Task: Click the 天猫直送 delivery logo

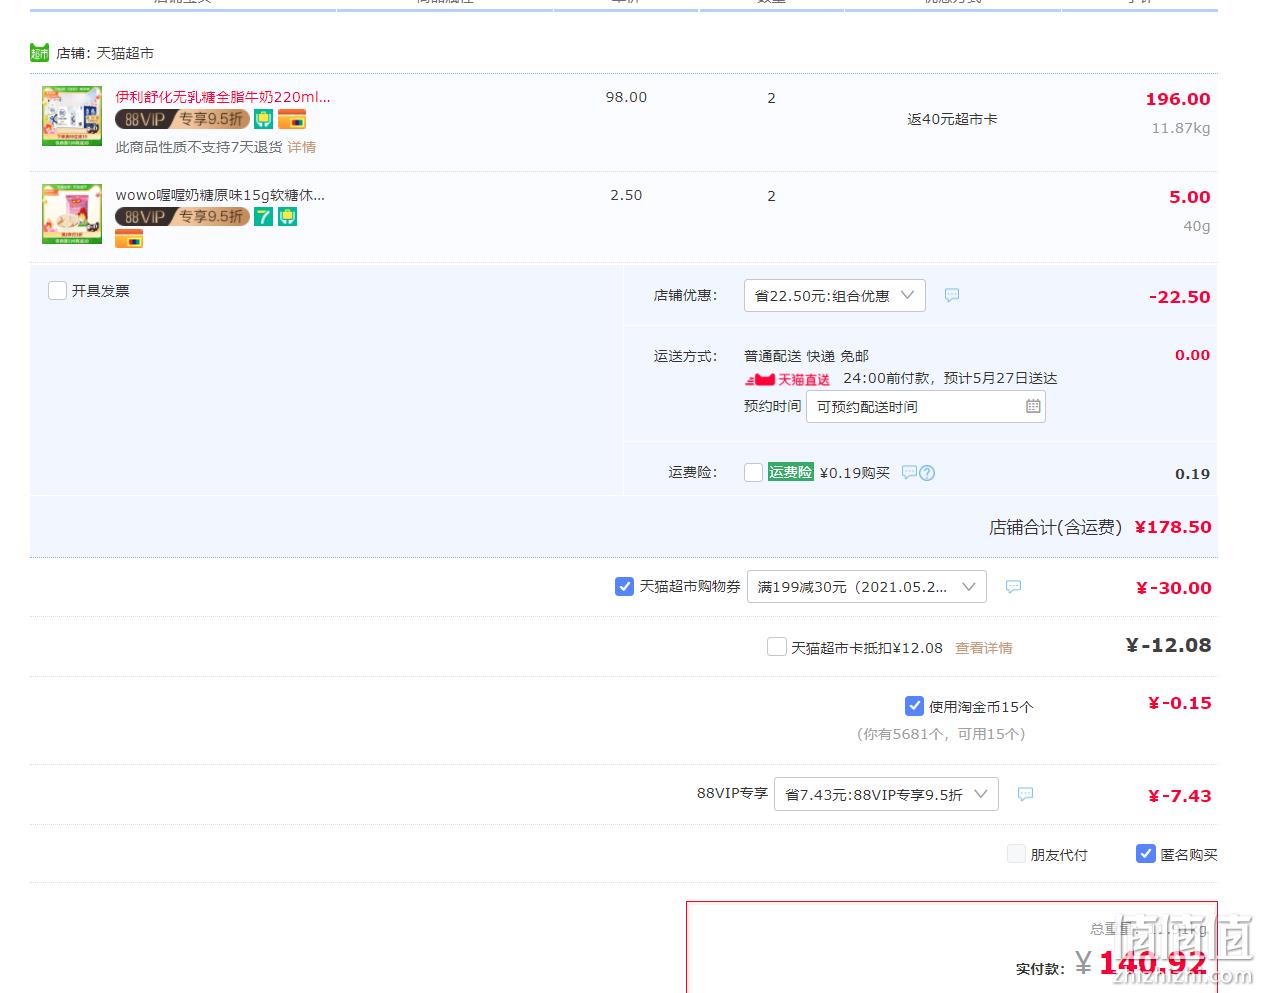Action: coord(787,380)
